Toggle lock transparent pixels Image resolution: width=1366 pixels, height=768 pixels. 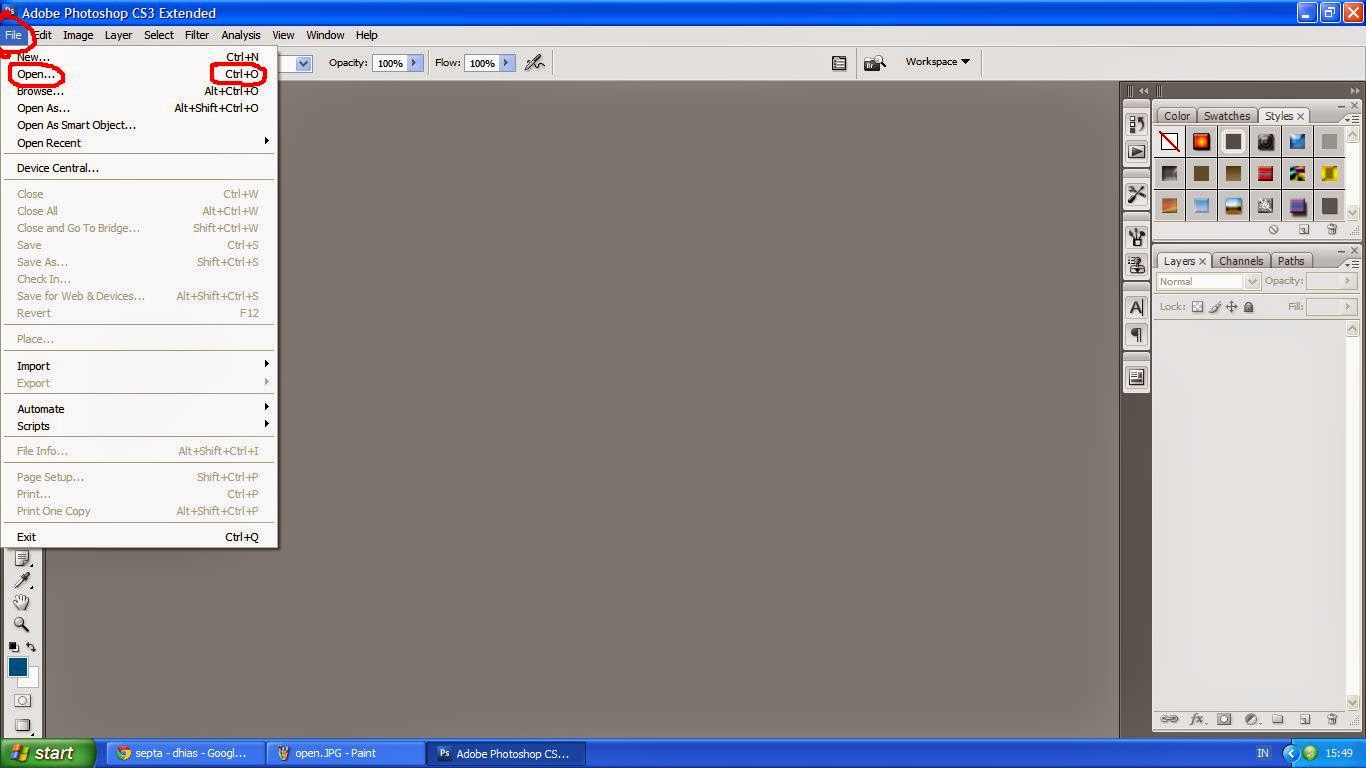[1197, 307]
